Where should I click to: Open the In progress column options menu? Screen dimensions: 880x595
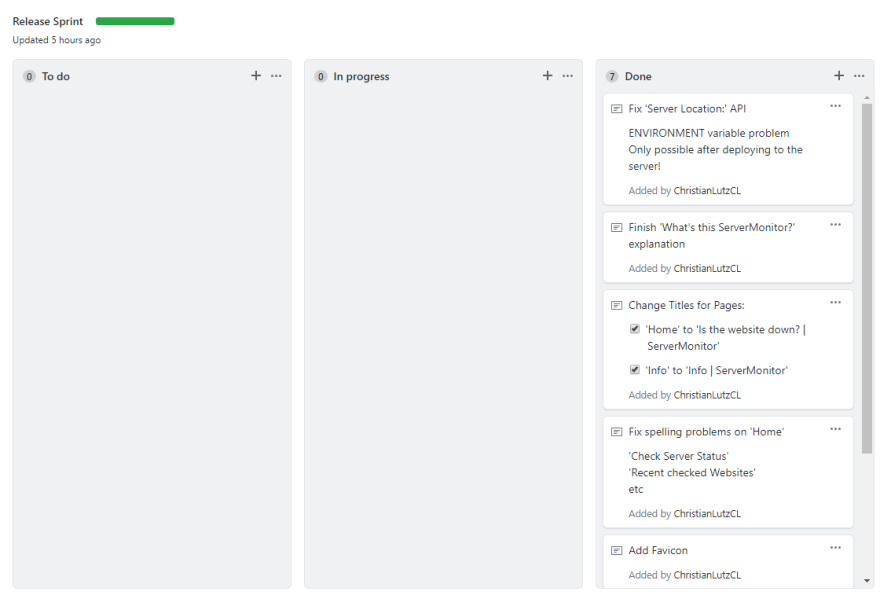tap(568, 76)
